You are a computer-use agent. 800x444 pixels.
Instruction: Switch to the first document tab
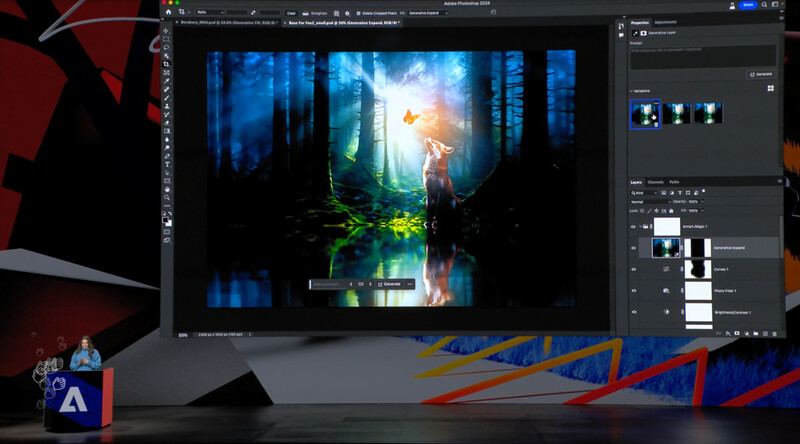coord(228,22)
